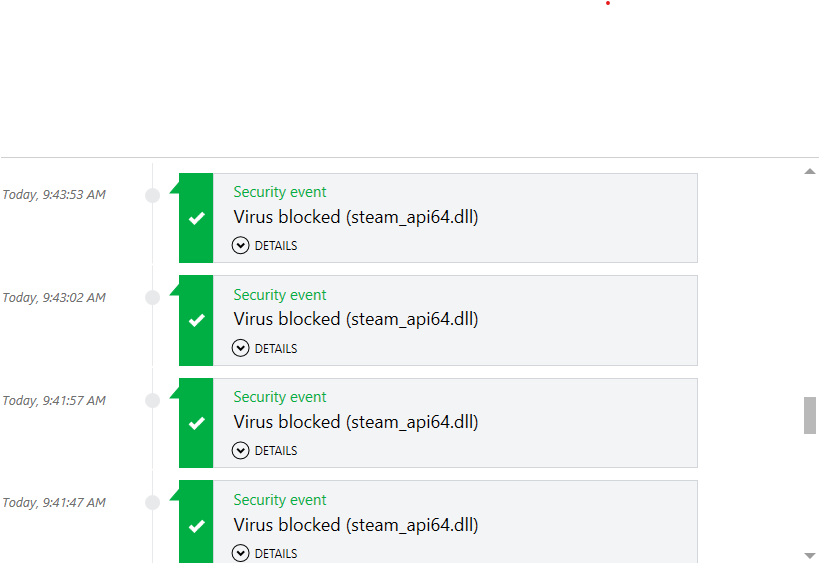Expand details chevron for 9:43:02 AM event
Screen dimensions: 819x563
click(x=240, y=348)
